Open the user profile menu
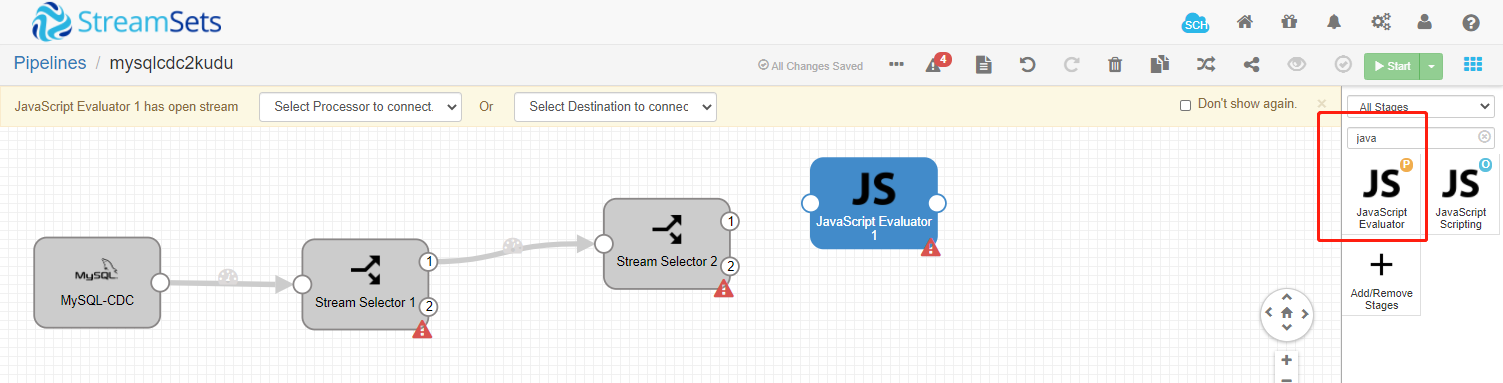This screenshot has width=1503, height=383. [1425, 22]
